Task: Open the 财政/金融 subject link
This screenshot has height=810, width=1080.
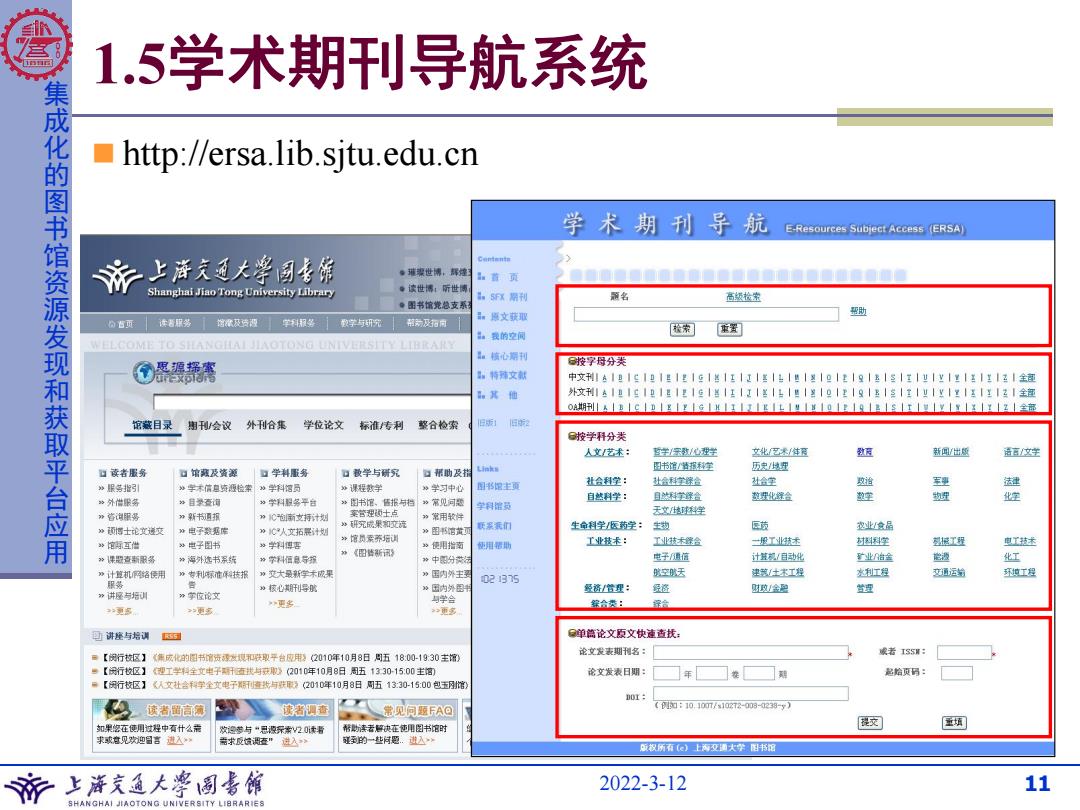Action: coord(769,588)
